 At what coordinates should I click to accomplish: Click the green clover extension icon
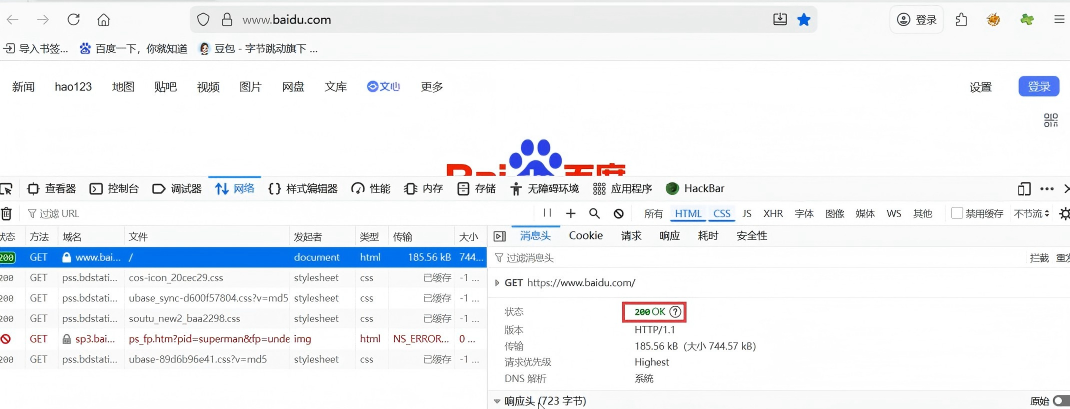pyautogui.click(x=1026, y=20)
